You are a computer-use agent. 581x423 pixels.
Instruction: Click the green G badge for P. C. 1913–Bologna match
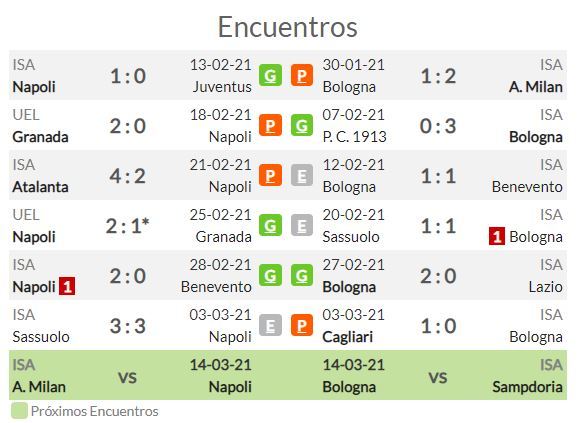[x=302, y=125]
